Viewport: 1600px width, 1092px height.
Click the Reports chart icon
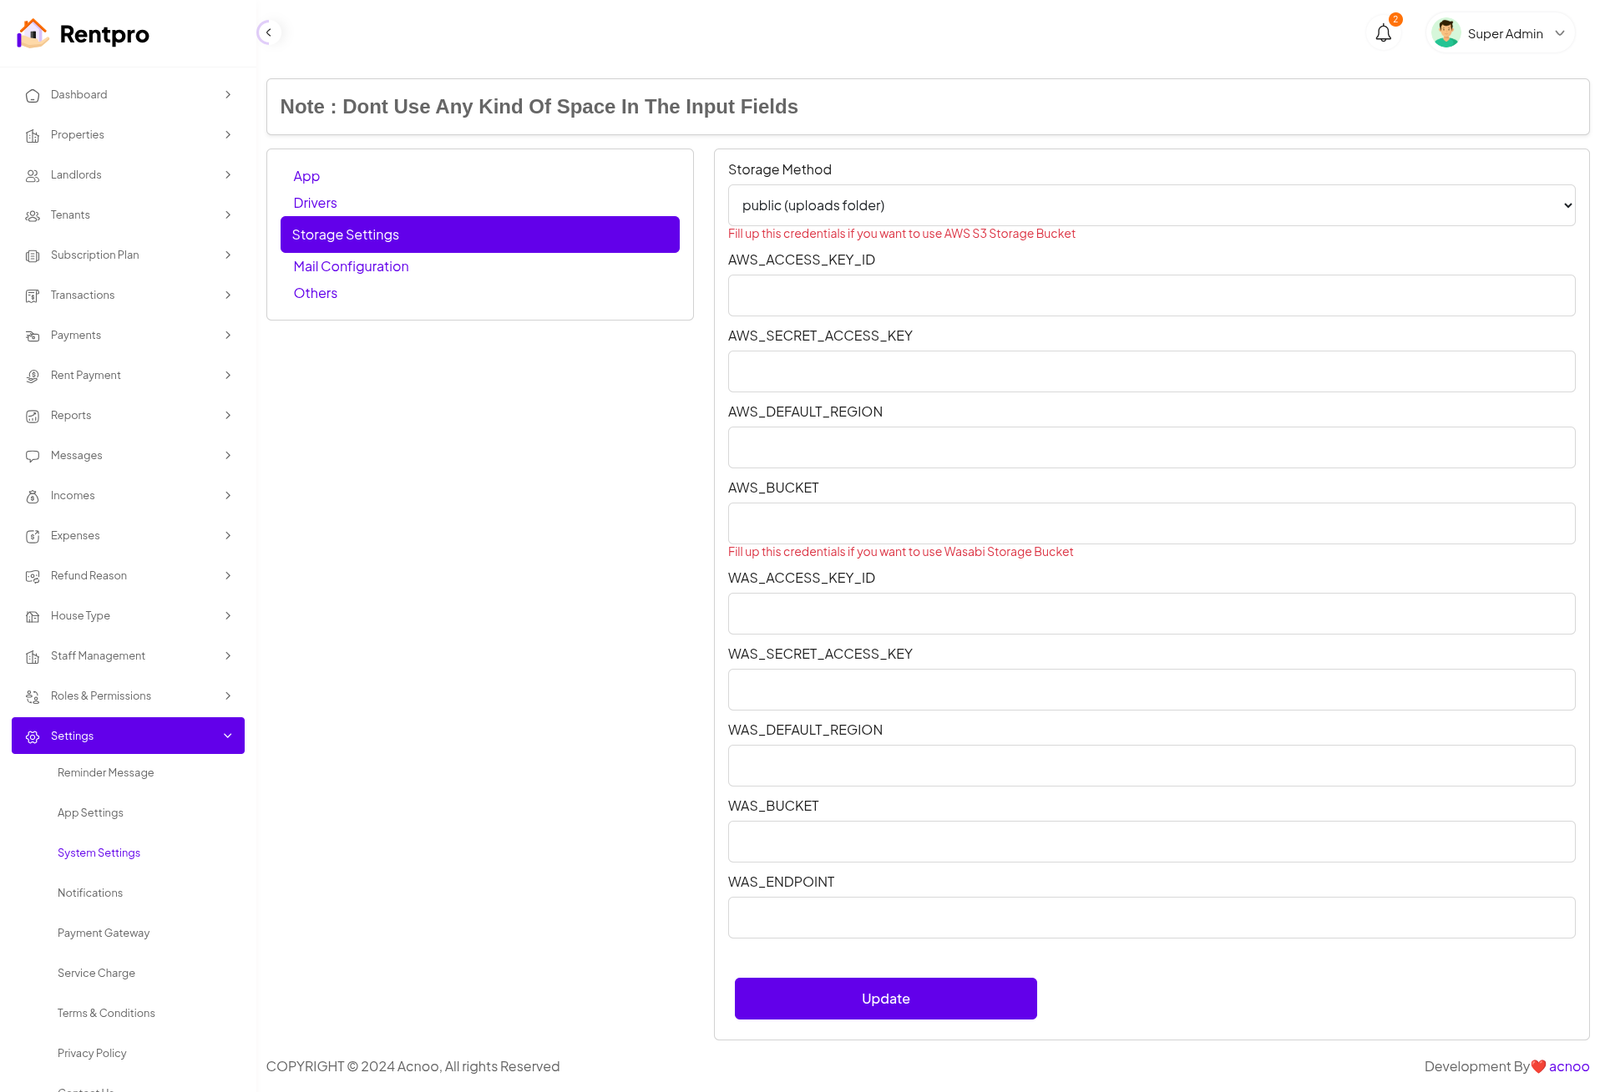(33, 416)
